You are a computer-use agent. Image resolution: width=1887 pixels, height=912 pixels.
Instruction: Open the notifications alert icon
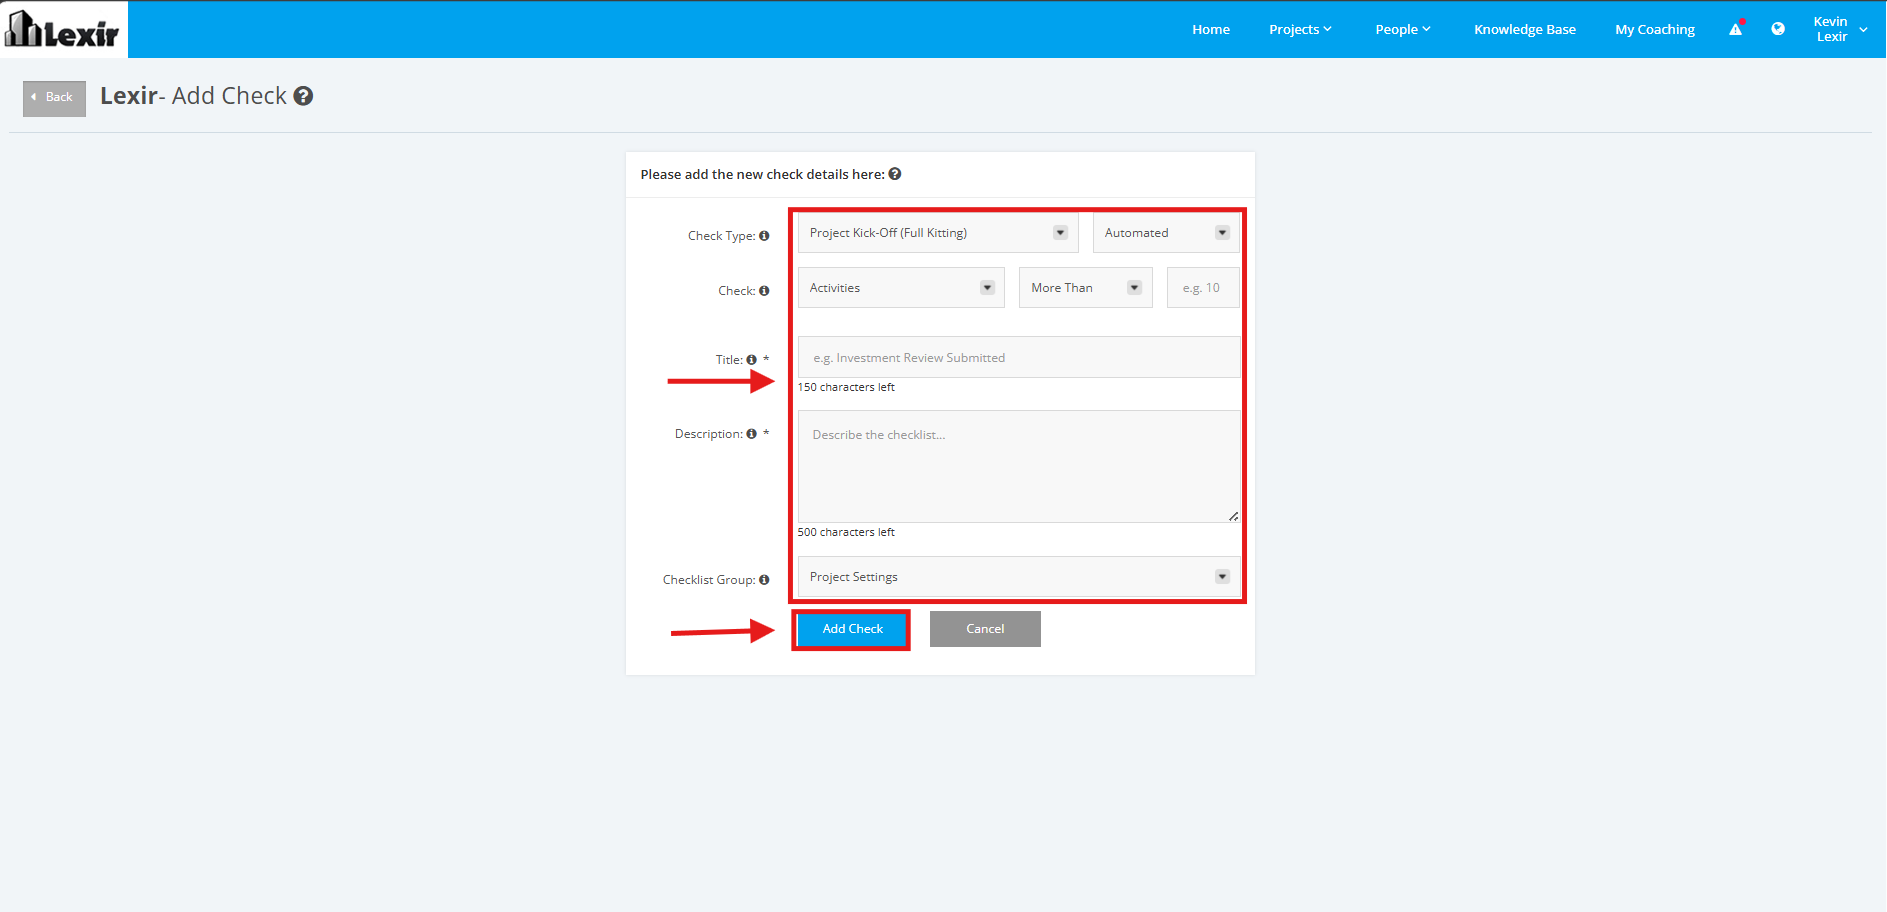(1736, 29)
